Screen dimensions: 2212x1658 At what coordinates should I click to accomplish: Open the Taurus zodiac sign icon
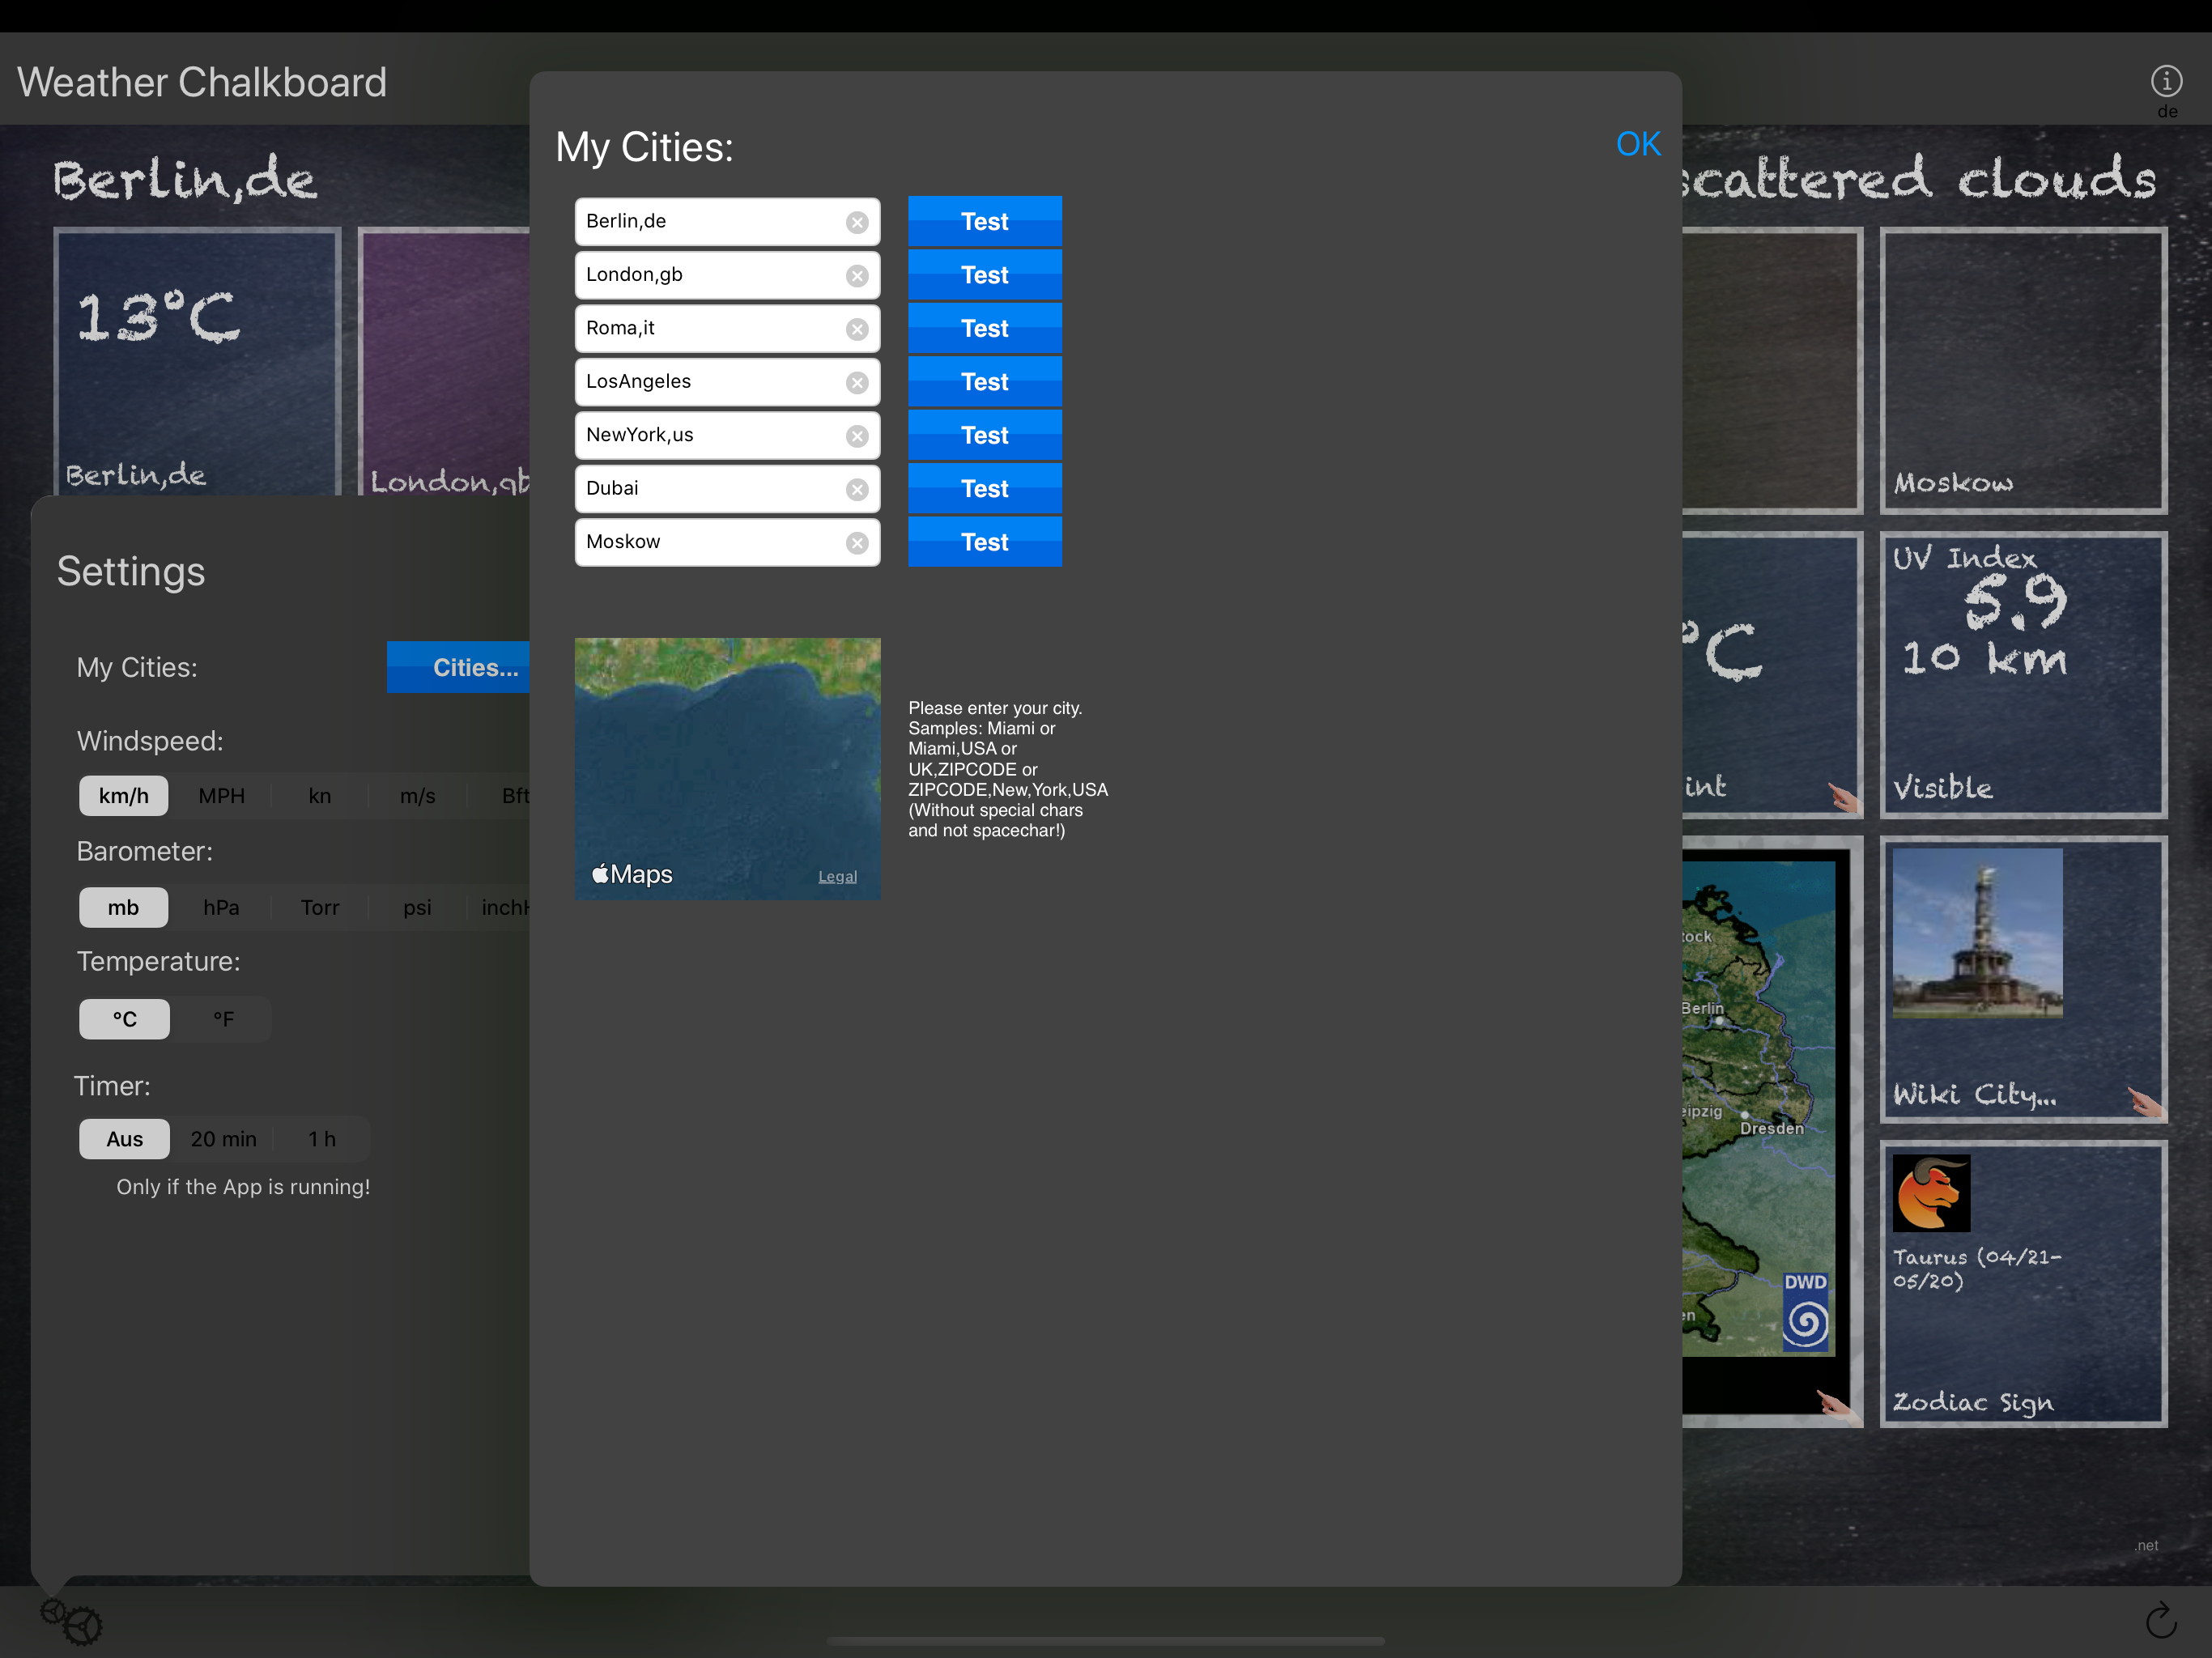[1931, 1192]
